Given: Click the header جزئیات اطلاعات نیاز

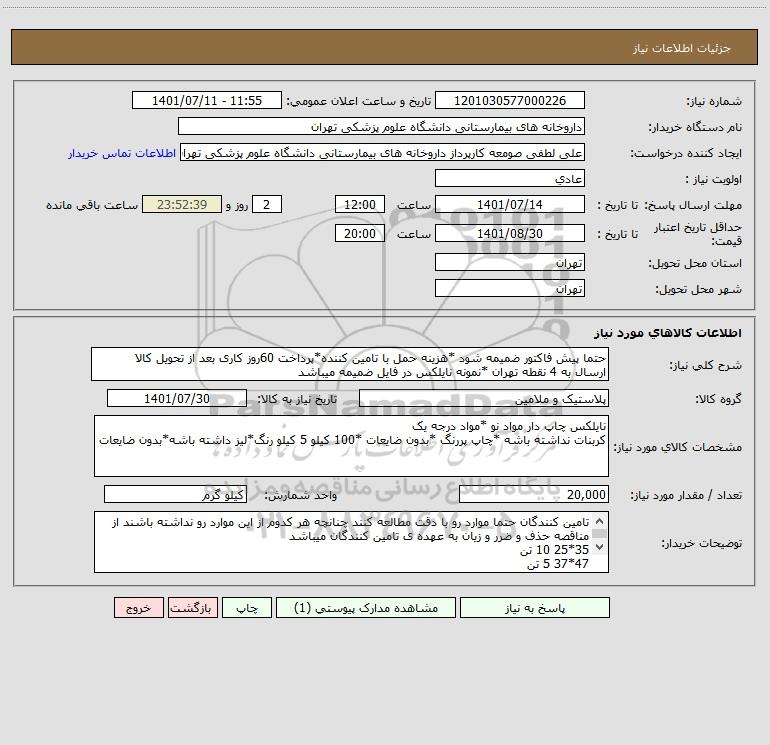Looking at the screenshot, I should point(681,48).
